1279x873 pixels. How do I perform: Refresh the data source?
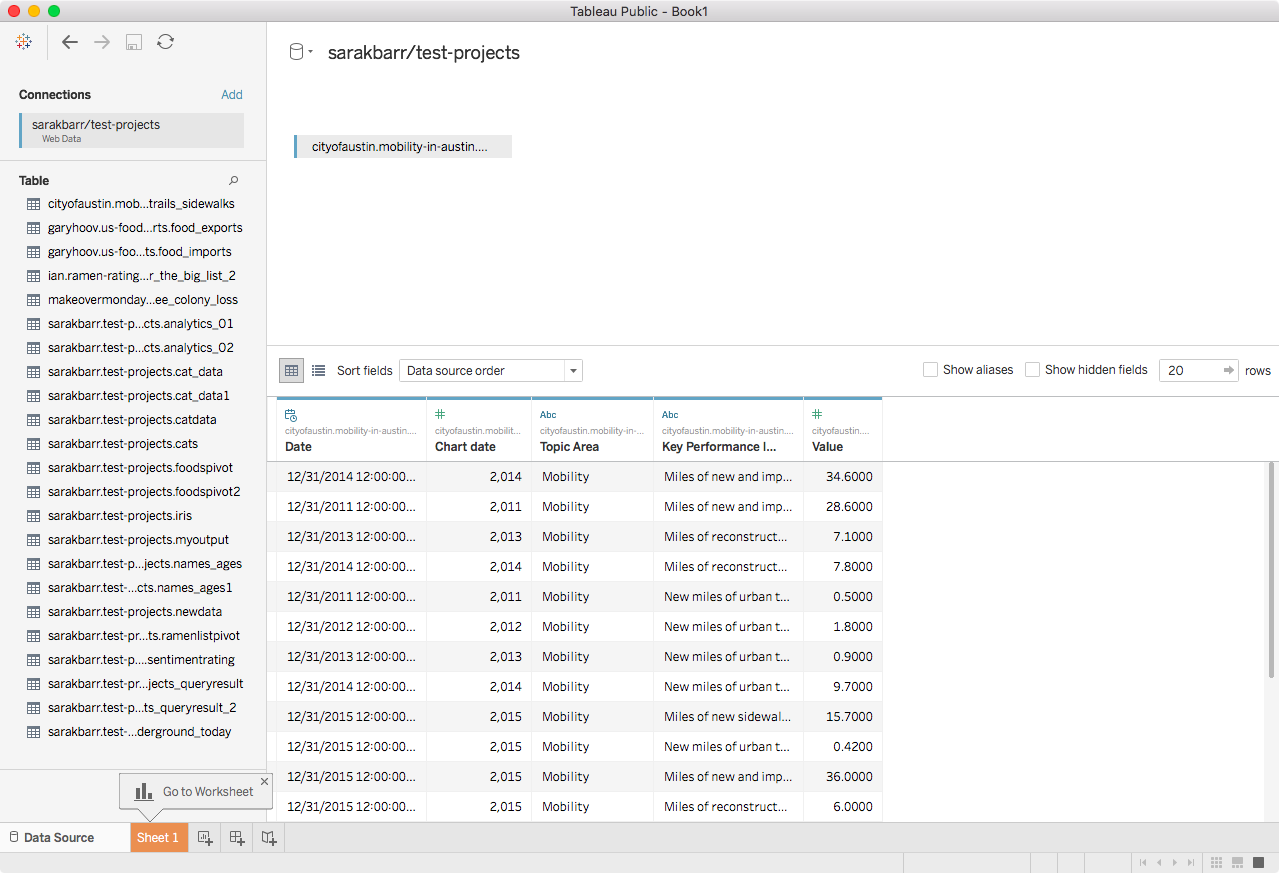pos(166,42)
